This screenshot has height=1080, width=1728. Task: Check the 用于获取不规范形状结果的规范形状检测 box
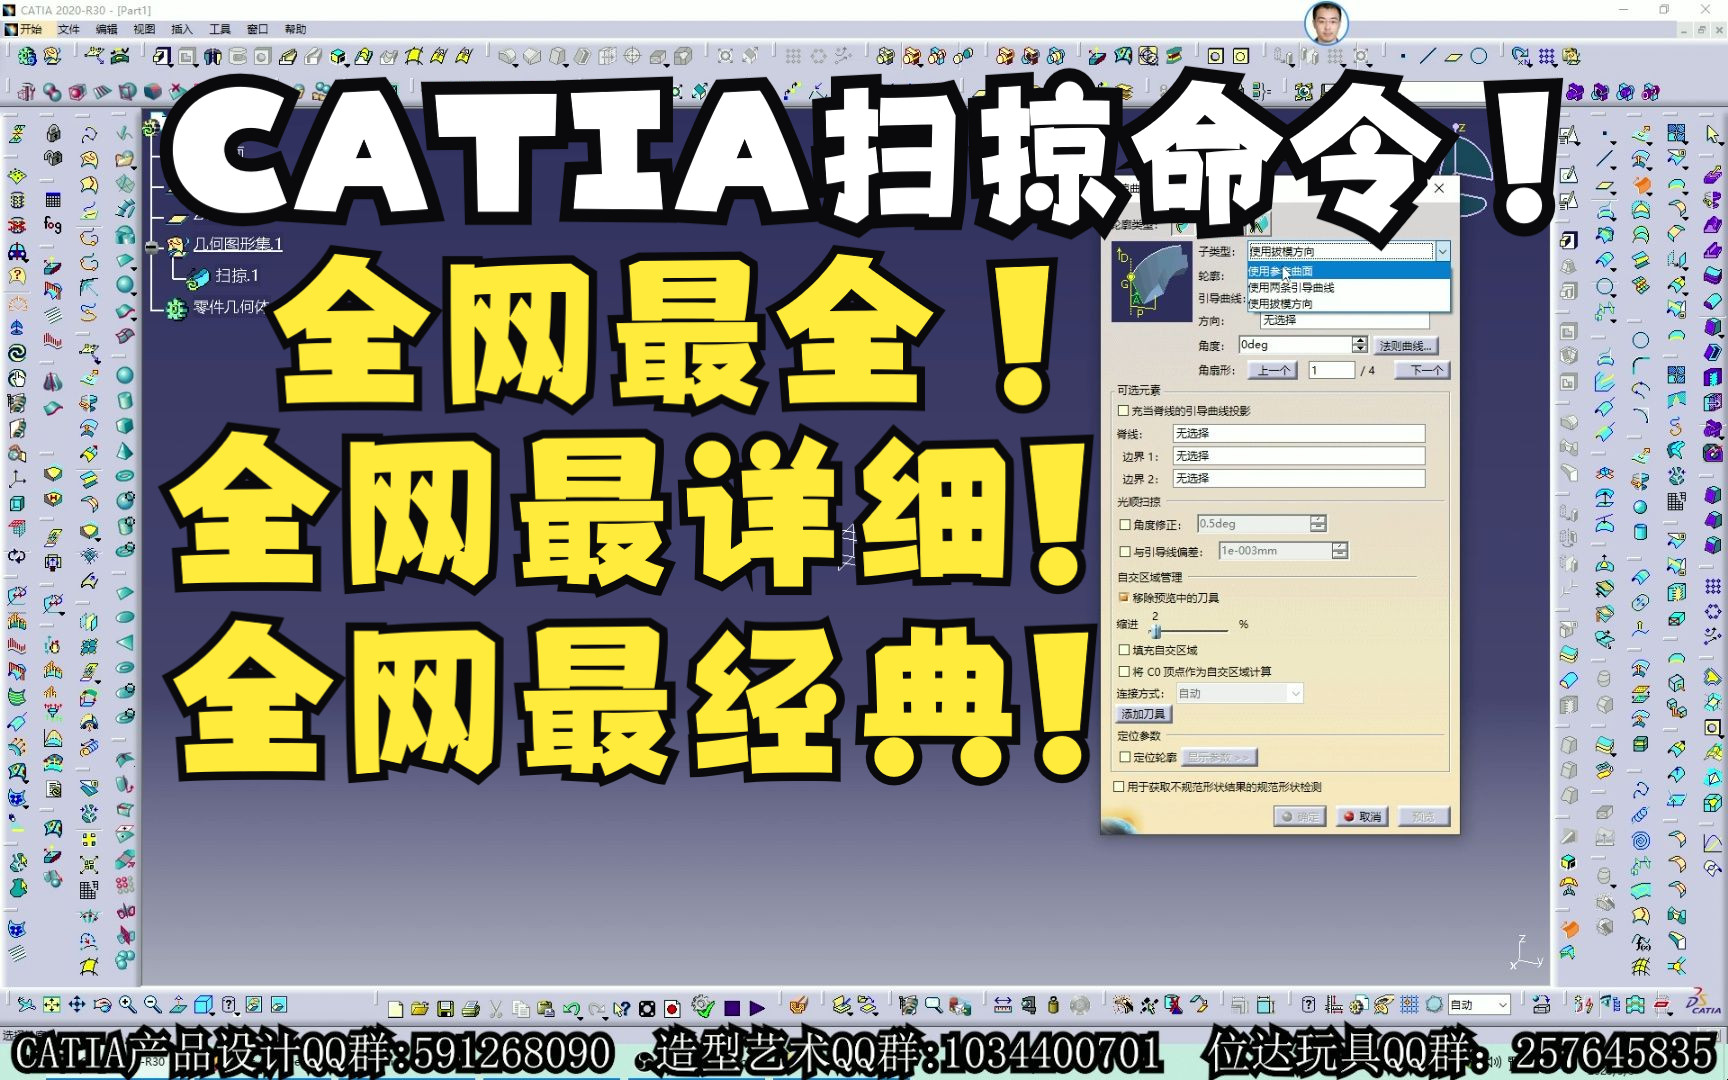click(x=1119, y=787)
